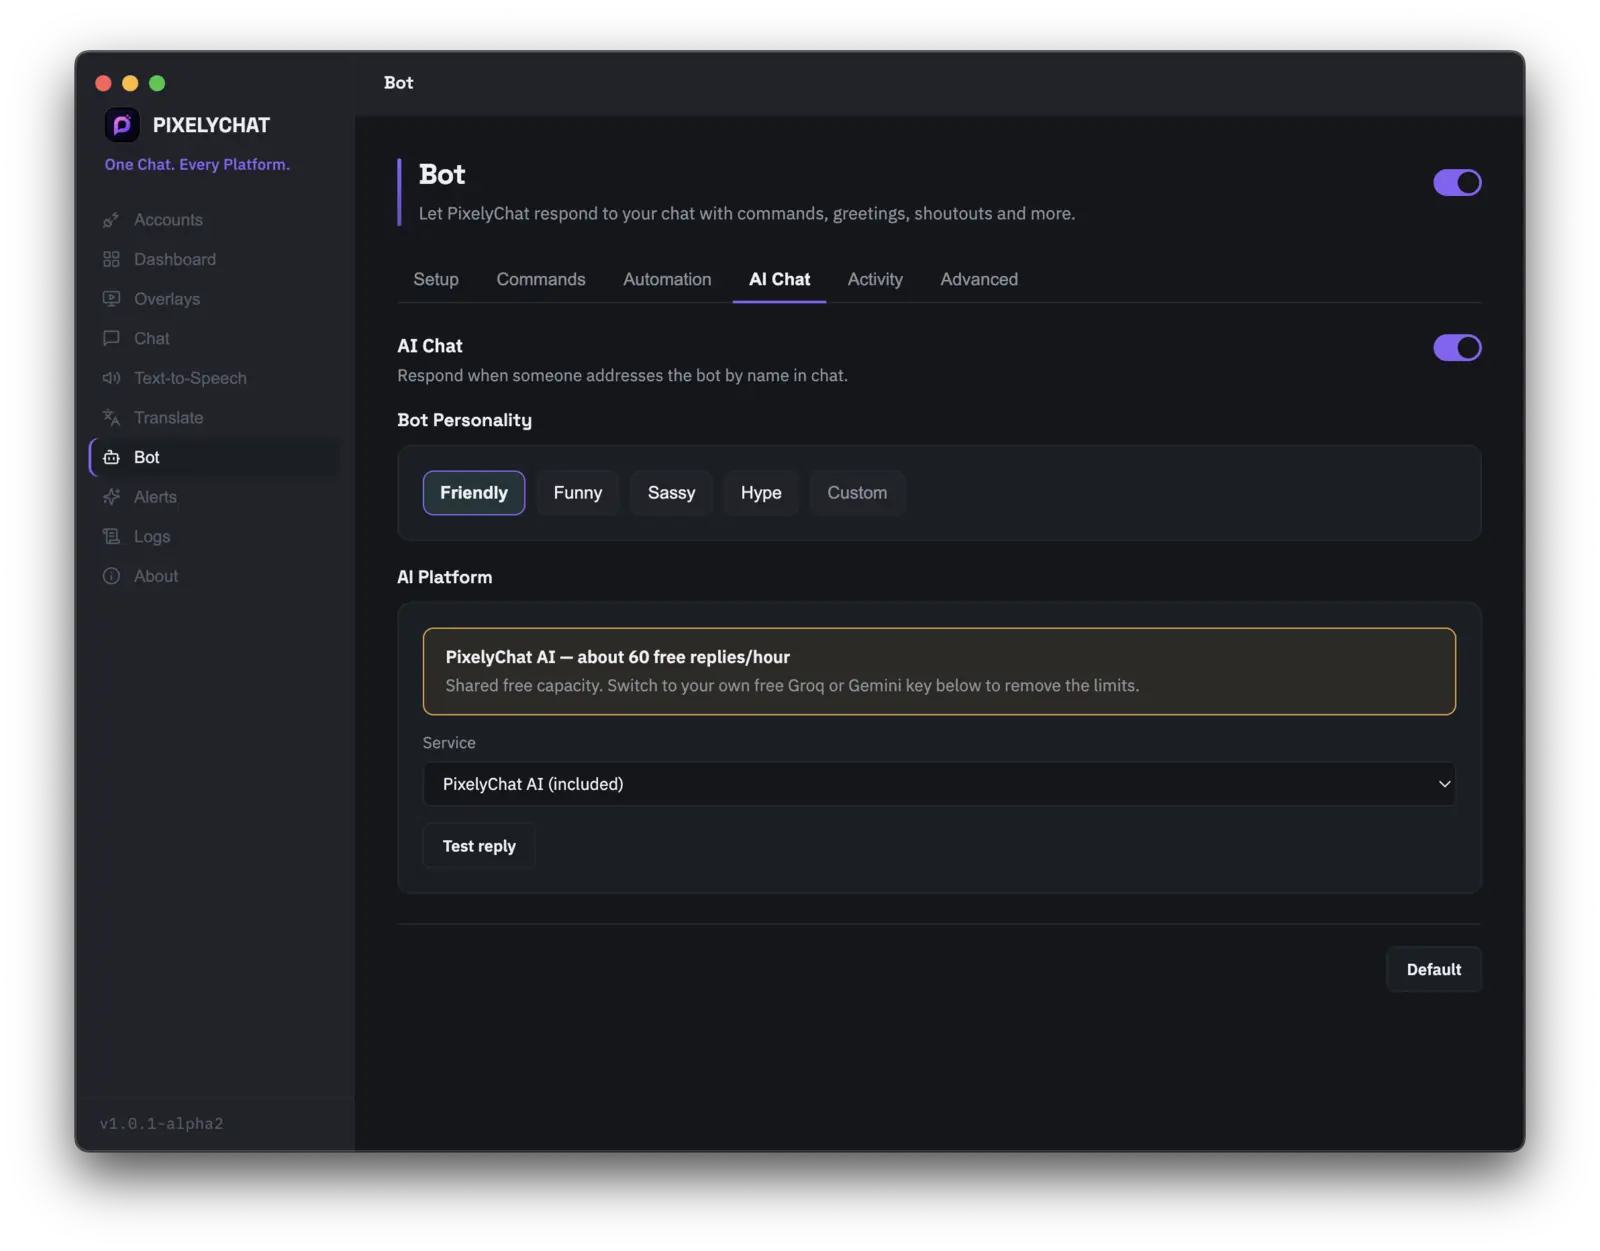Click the Bot Personality section heading
The width and height of the screenshot is (1600, 1251).
(465, 420)
